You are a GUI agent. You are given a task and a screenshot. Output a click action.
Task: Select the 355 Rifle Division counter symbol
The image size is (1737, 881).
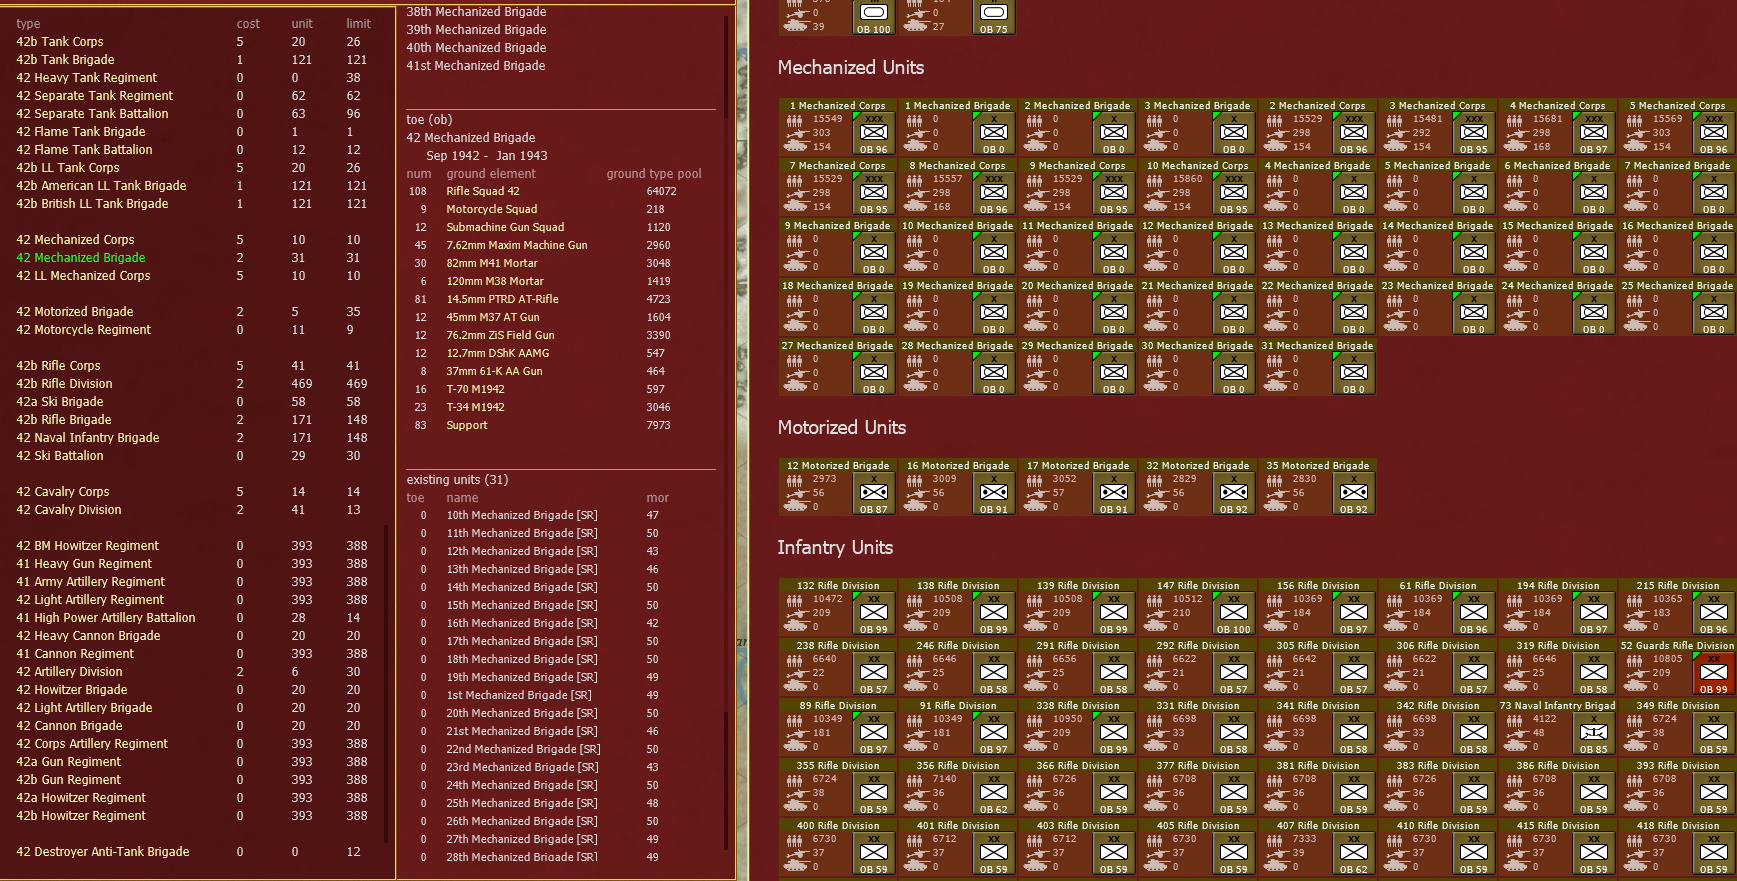tap(874, 793)
